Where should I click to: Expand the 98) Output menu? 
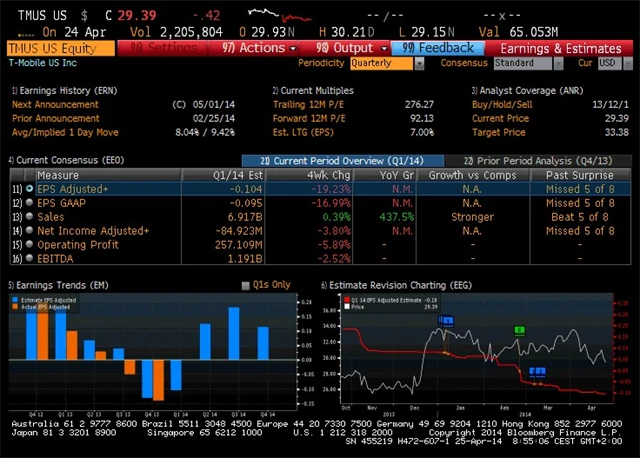pos(351,48)
